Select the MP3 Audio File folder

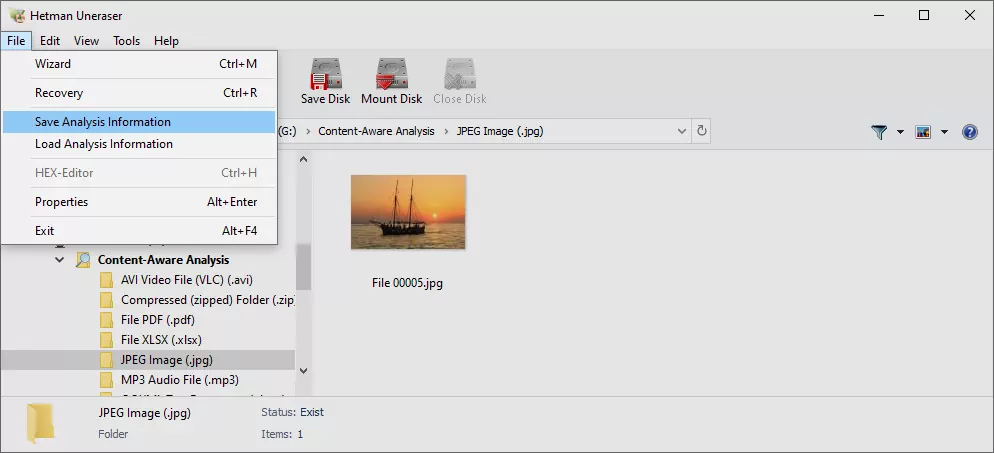179,380
